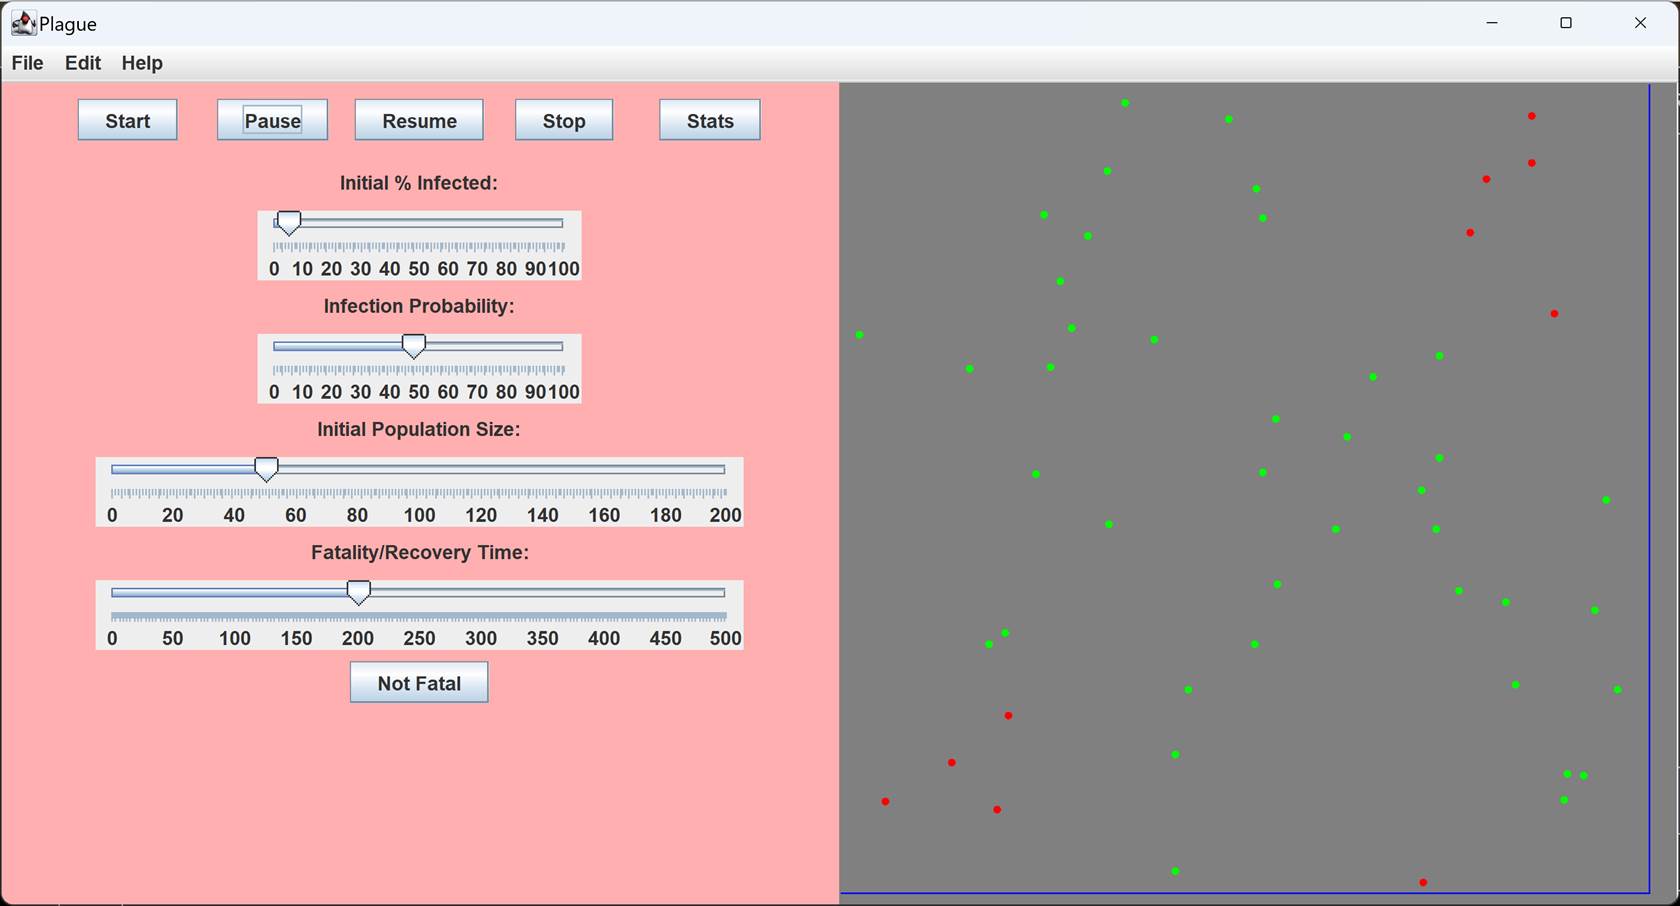
Task: Open the Stats view
Action: pos(709,120)
